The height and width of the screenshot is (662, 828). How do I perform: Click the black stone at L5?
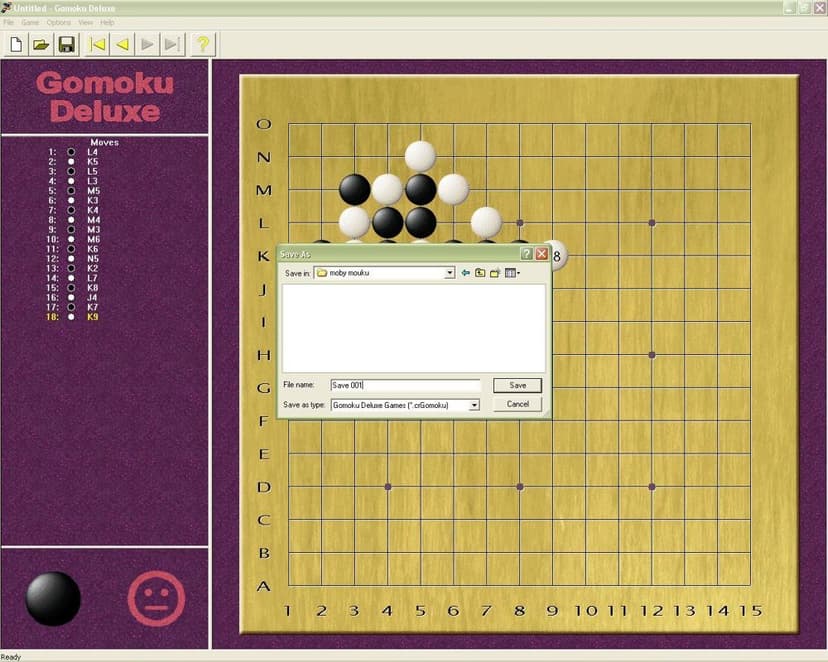(x=420, y=222)
